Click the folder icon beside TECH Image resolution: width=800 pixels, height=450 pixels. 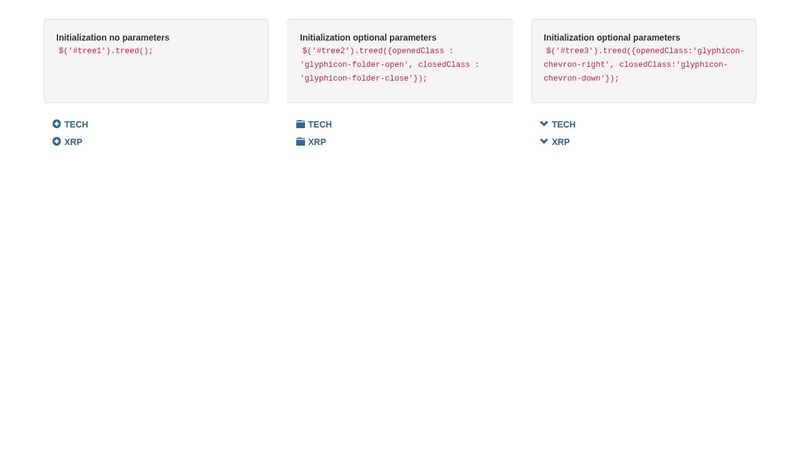pyautogui.click(x=301, y=124)
